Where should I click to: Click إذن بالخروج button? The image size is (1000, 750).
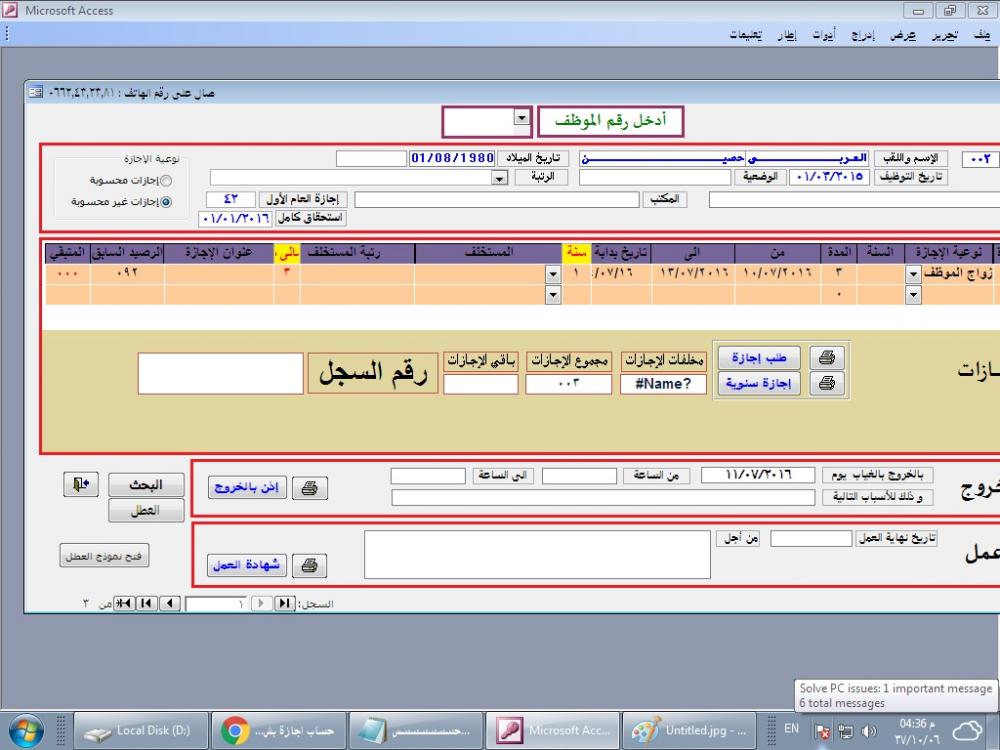point(247,488)
